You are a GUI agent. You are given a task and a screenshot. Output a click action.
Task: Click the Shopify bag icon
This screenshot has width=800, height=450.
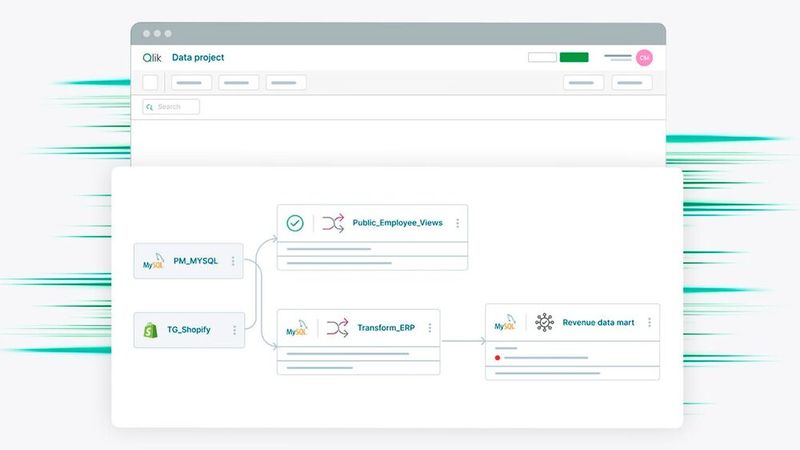tap(151, 330)
